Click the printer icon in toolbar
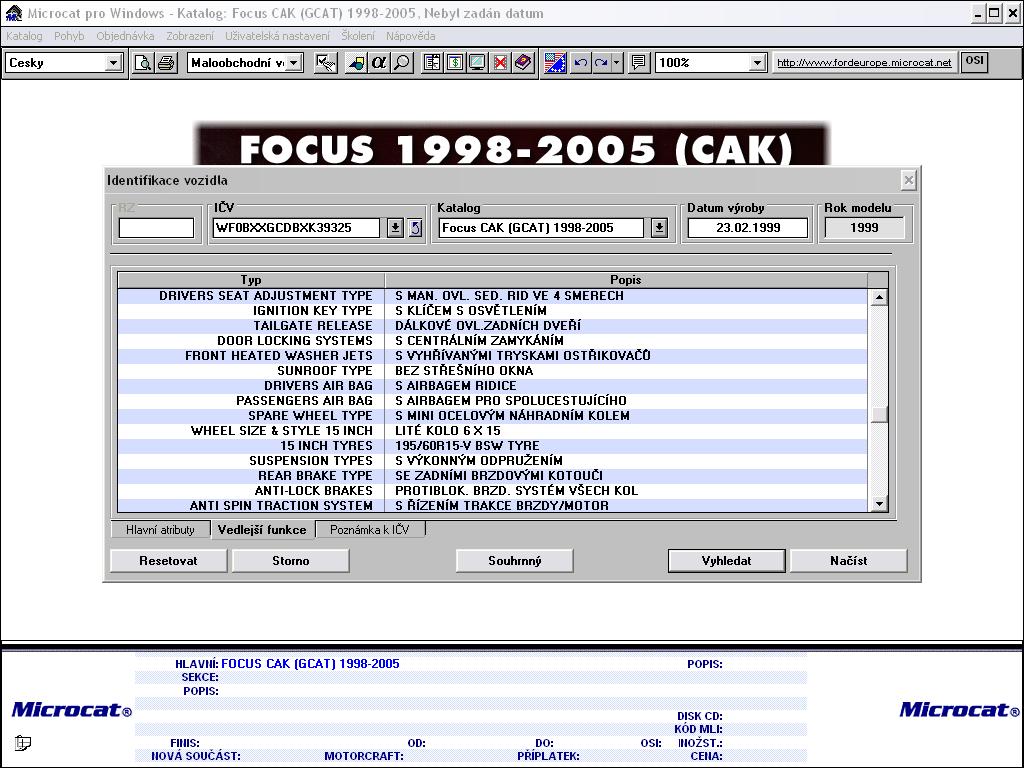This screenshot has width=1024, height=768. [165, 63]
